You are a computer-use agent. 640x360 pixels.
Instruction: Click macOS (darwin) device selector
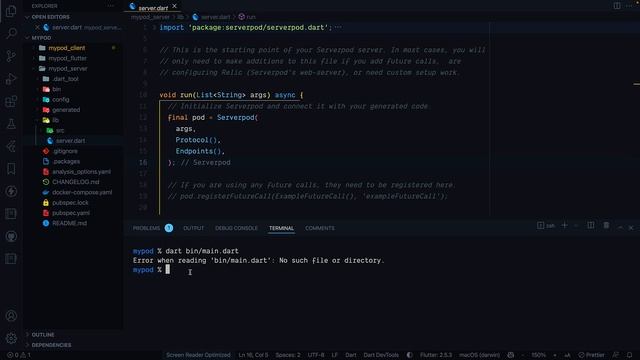click(479, 355)
